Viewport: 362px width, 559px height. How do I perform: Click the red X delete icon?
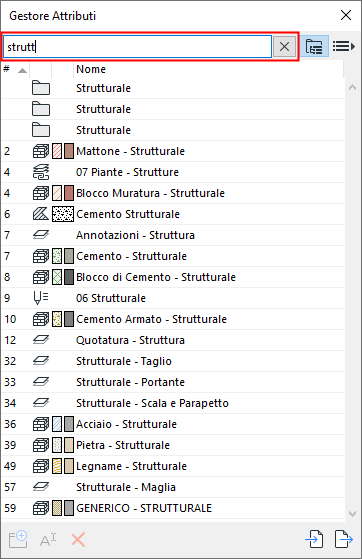pyautogui.click(x=78, y=540)
